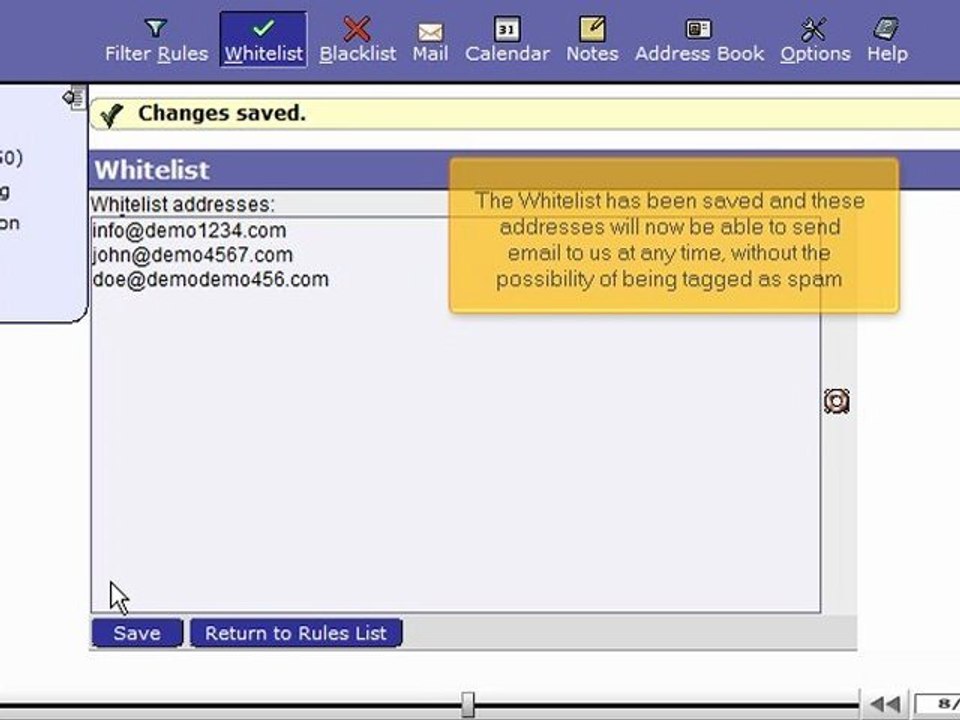Open Notes notepad icon
960x720 pixels.
592,28
